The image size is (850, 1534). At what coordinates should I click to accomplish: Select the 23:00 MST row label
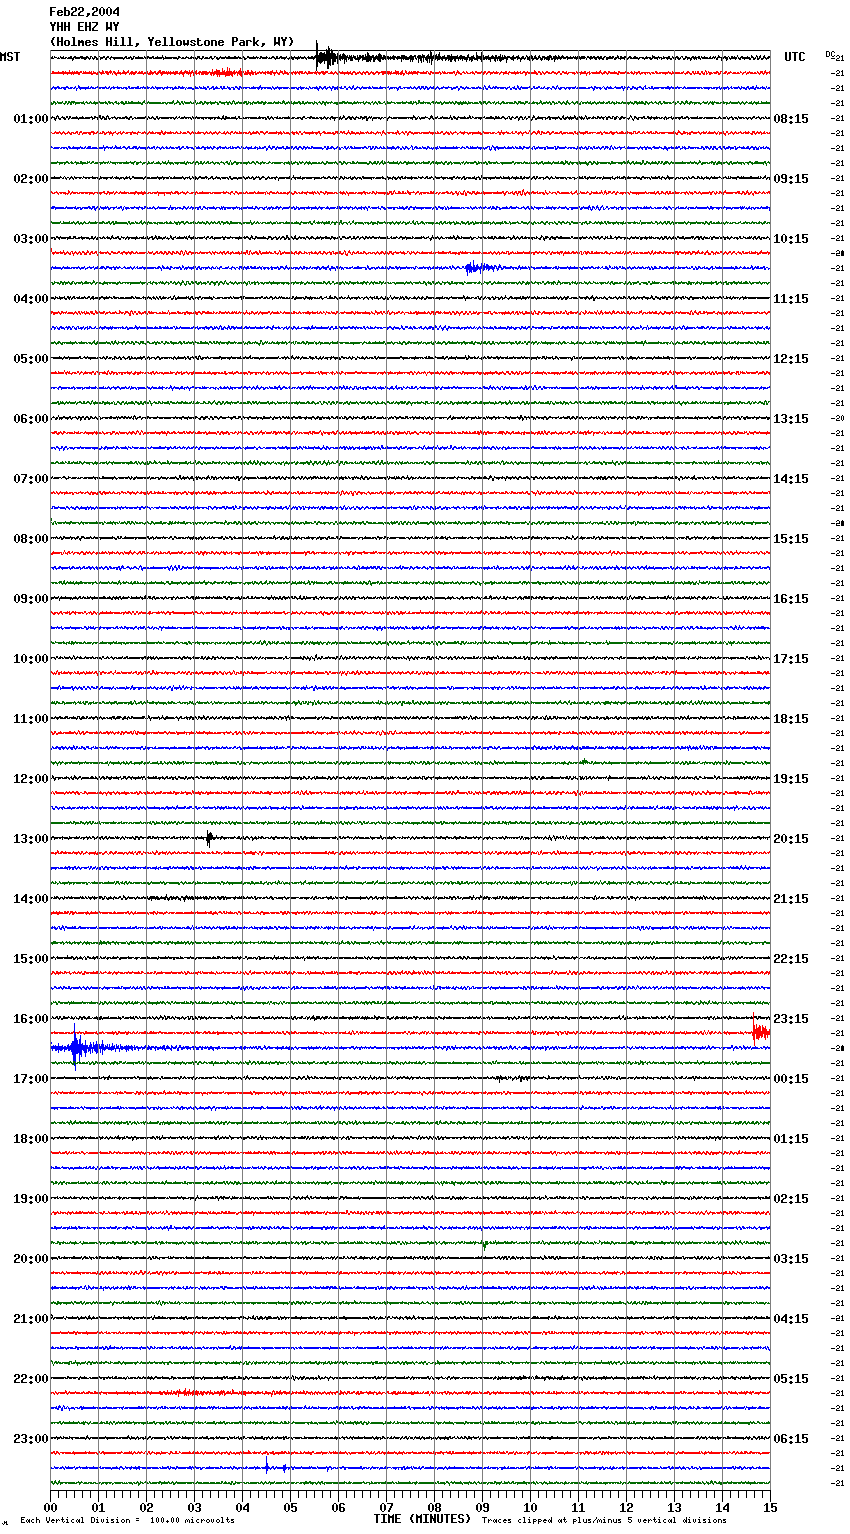(31, 1439)
